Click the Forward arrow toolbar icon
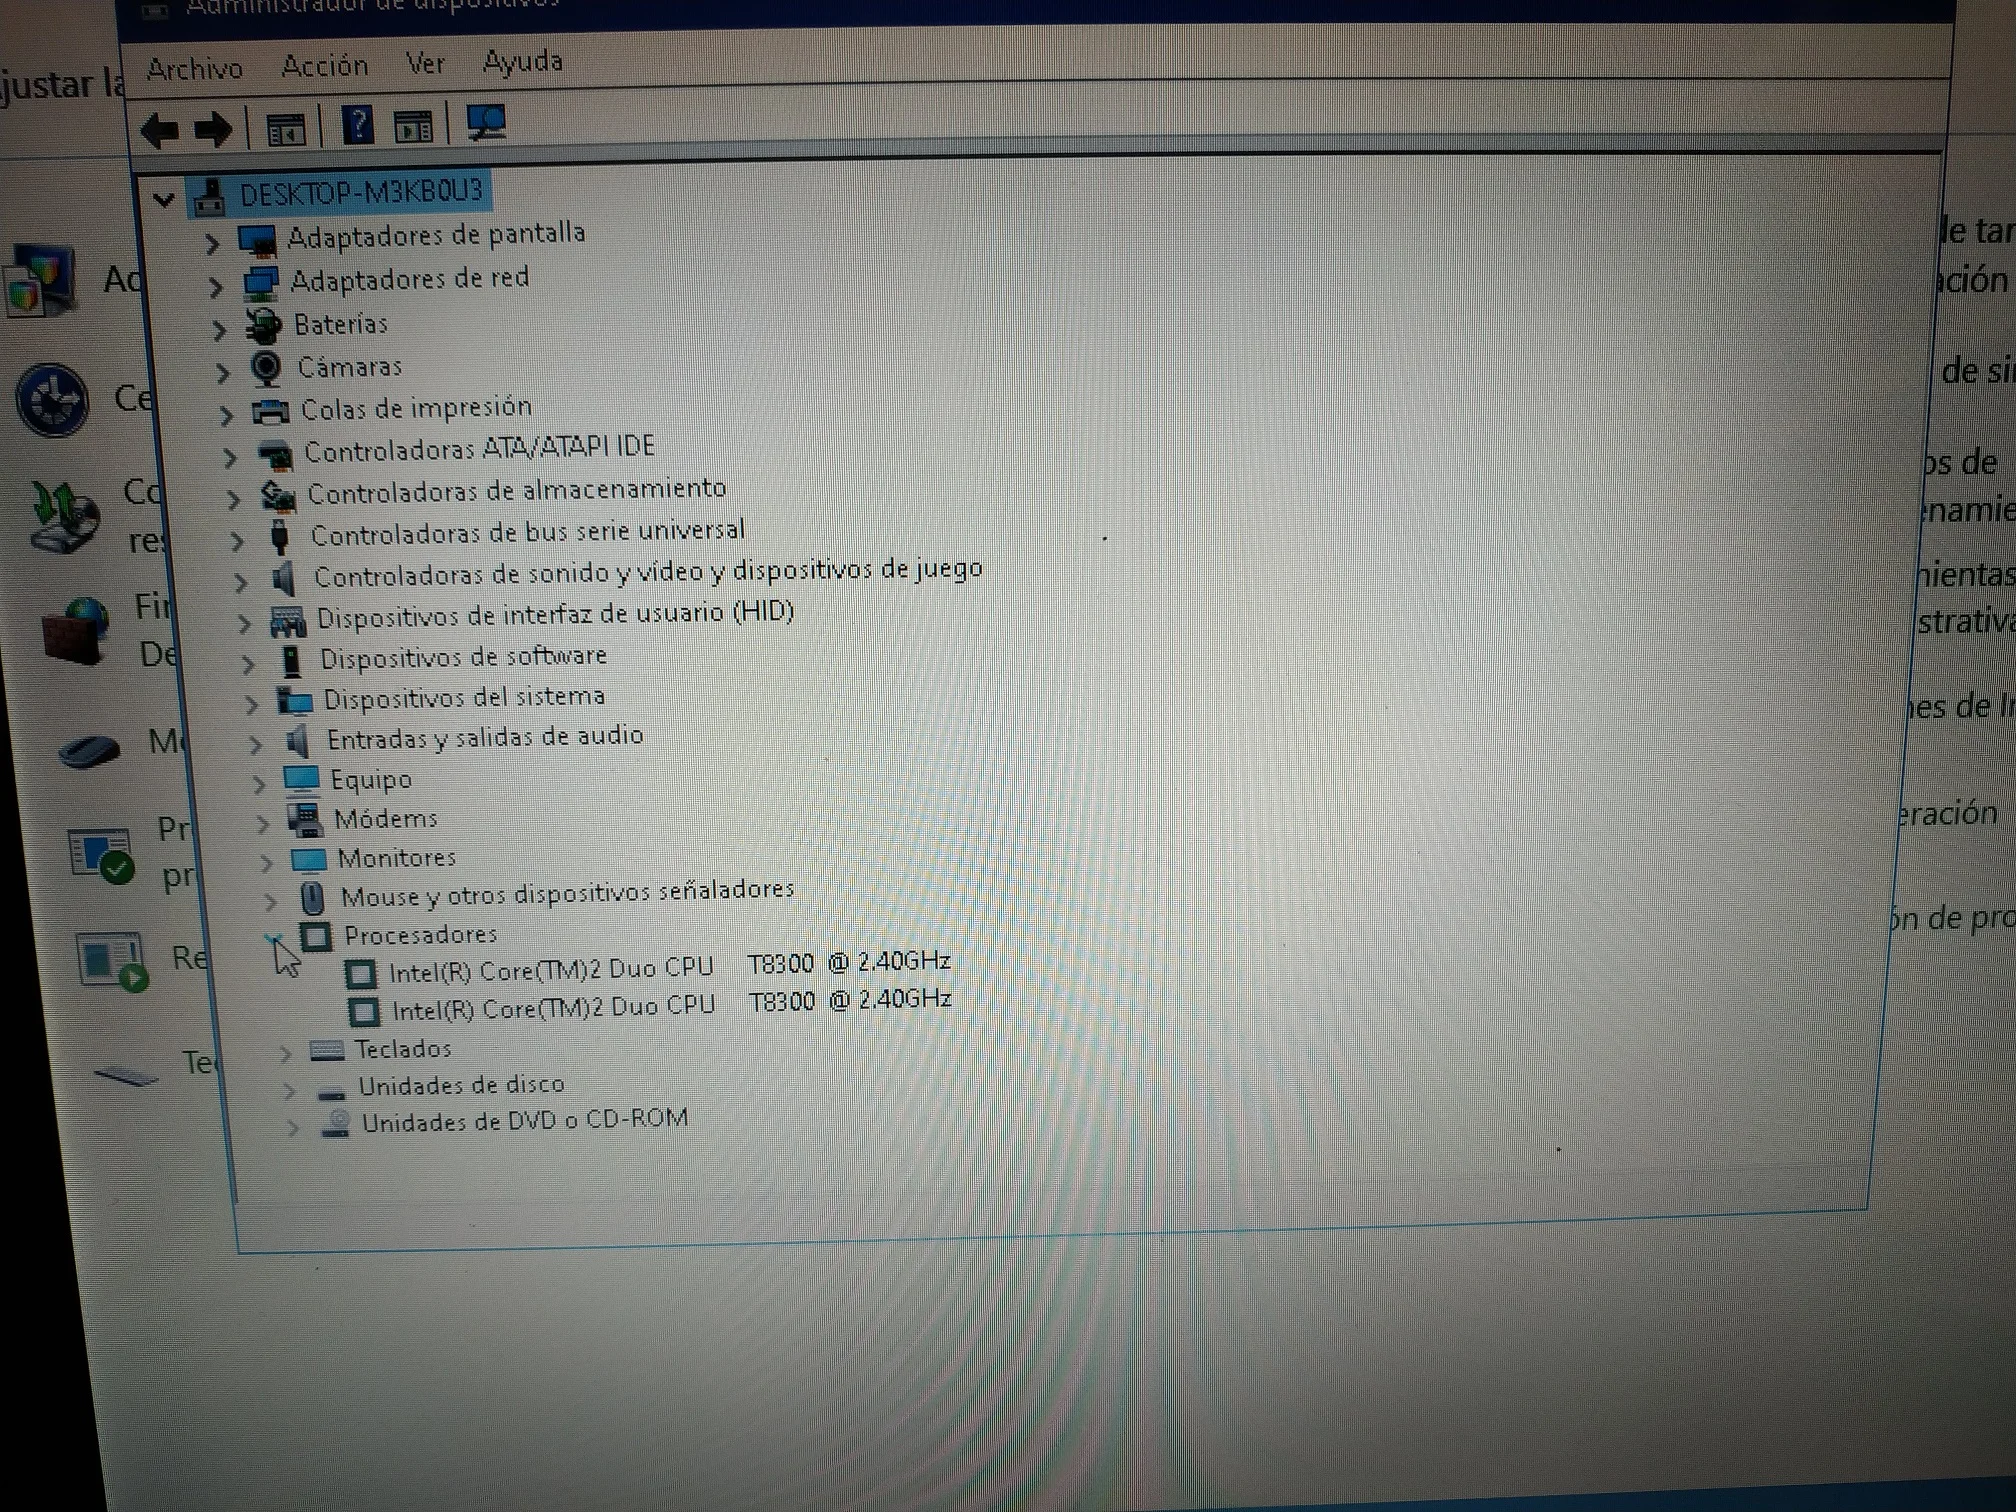This screenshot has height=1512, width=2016. coord(213,130)
